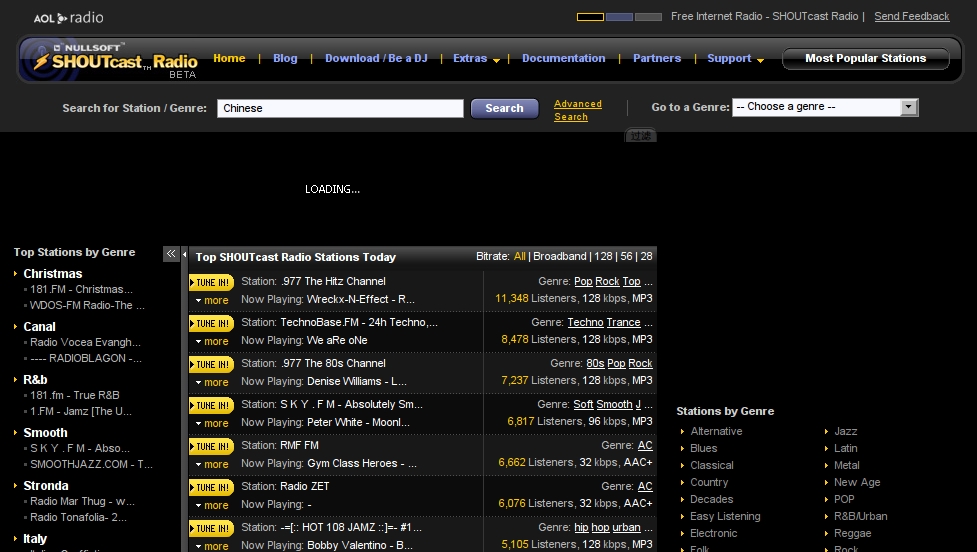Expand the Christmas genre in sidebar
The width and height of the screenshot is (977, 552).
click(52, 274)
